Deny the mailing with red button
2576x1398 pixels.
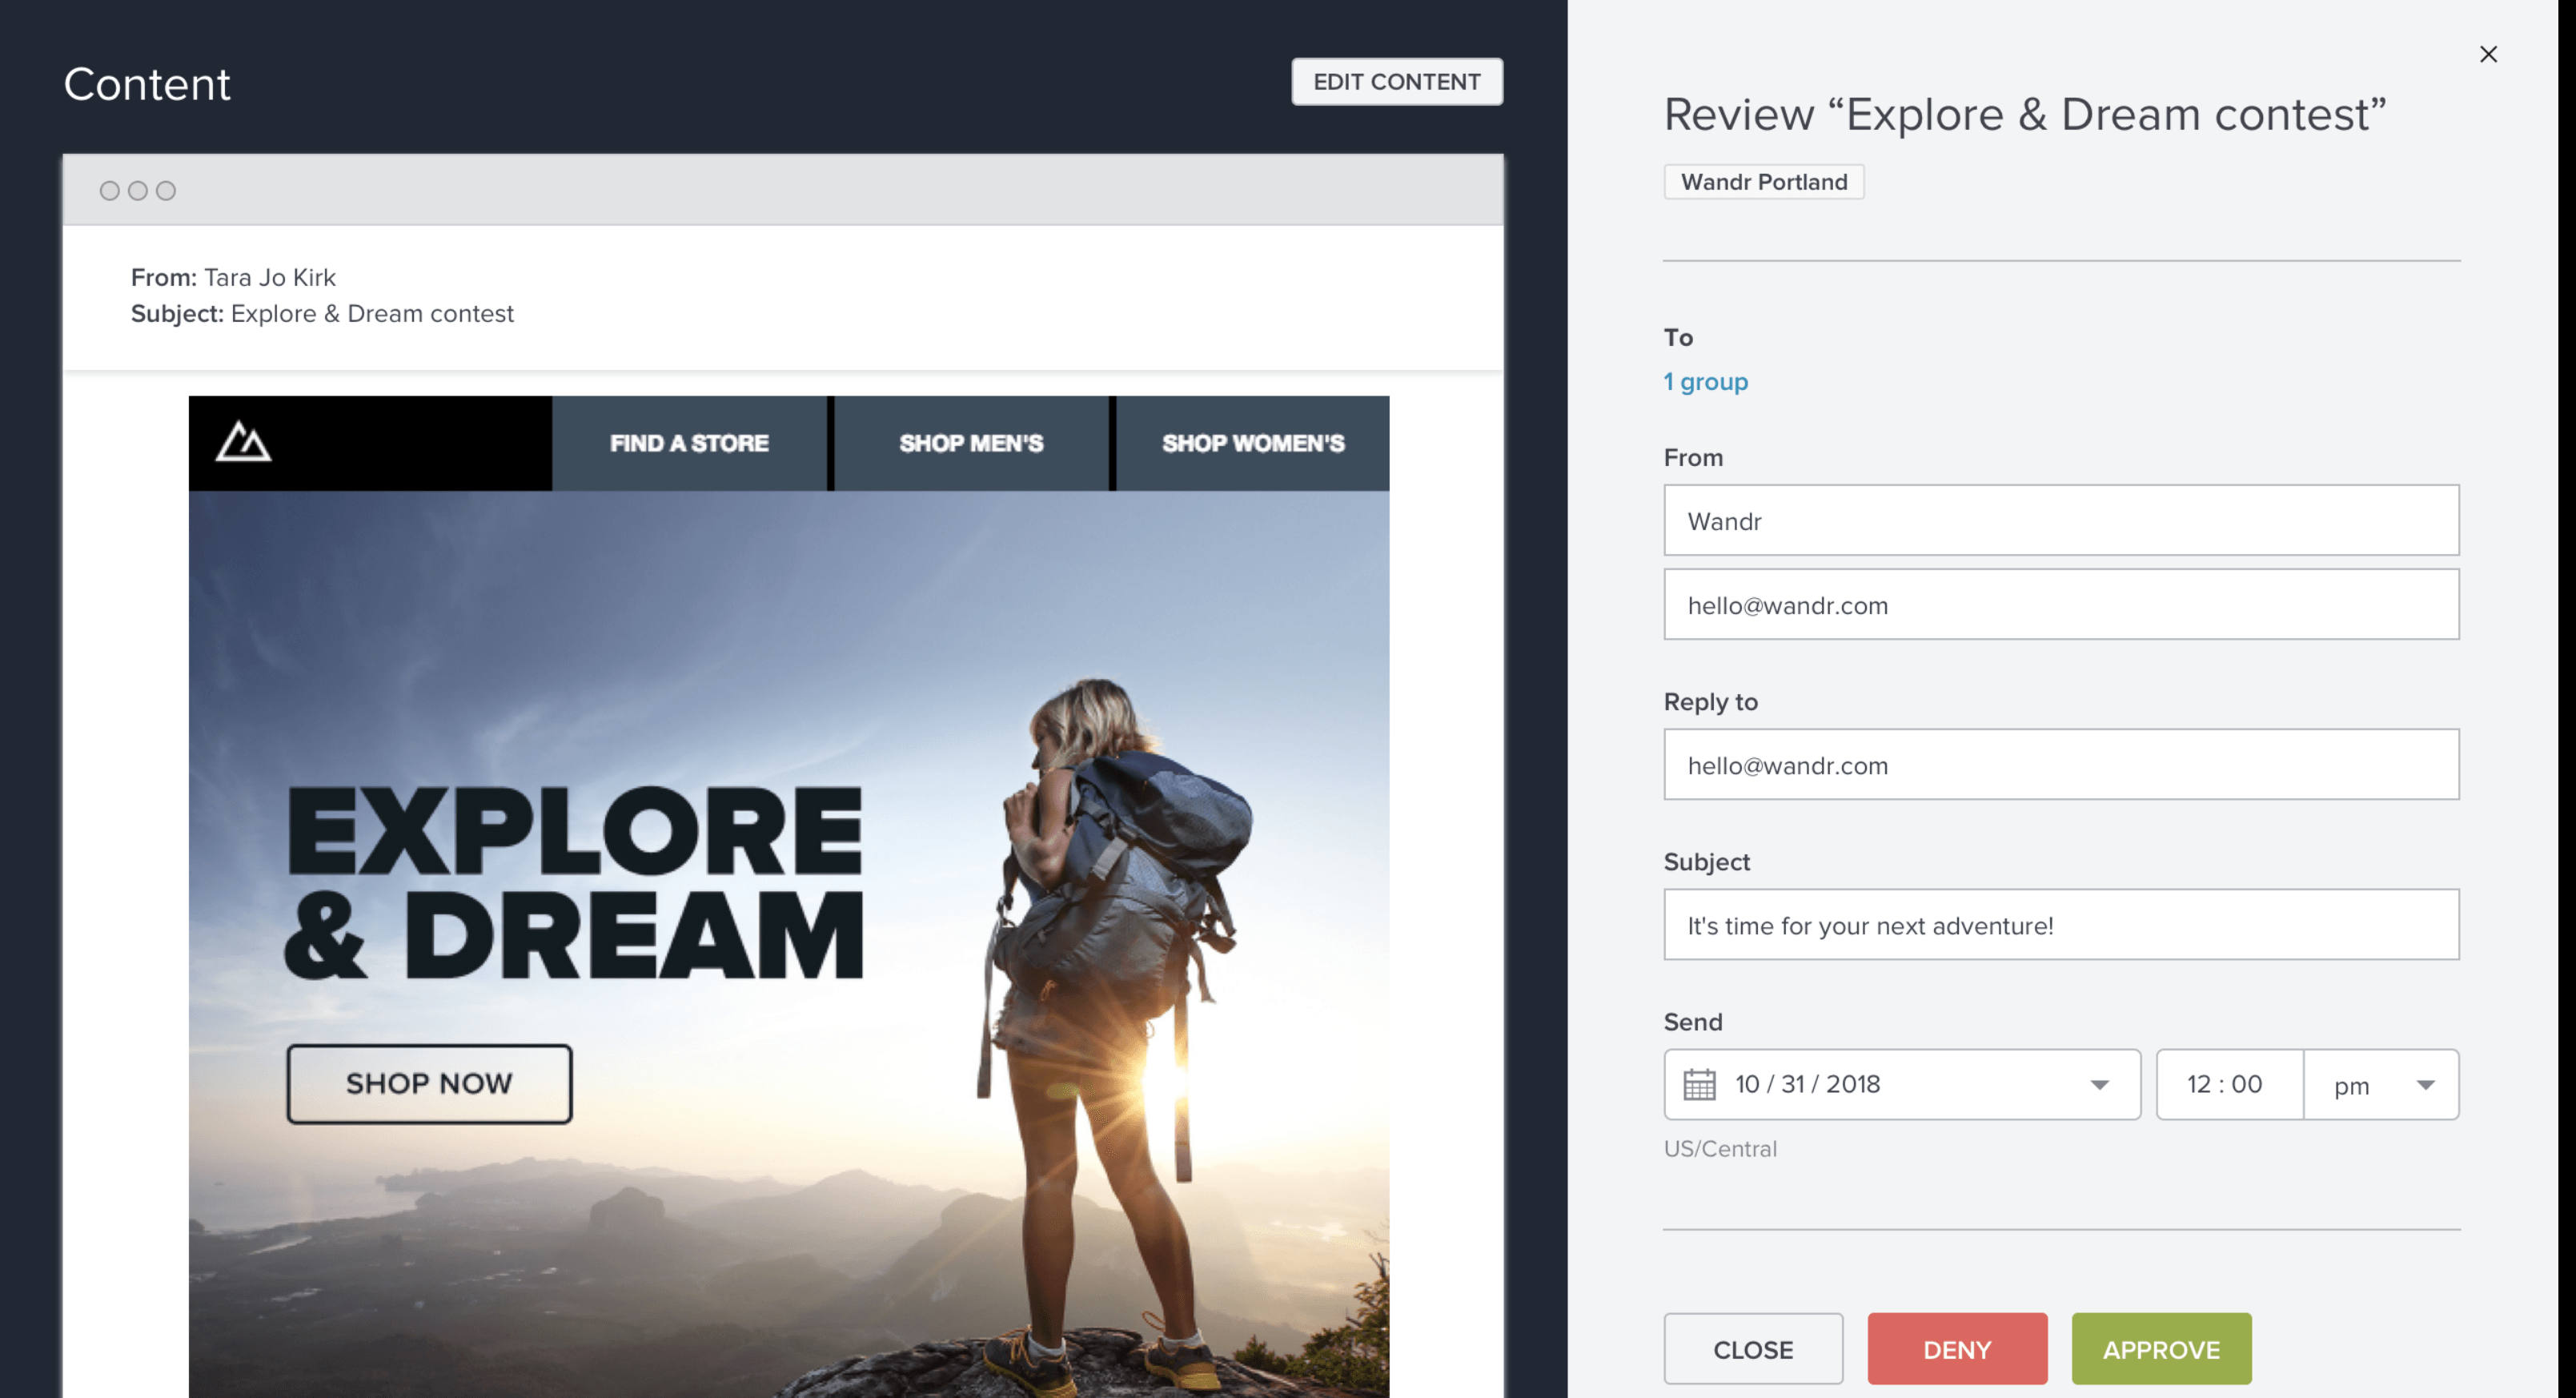point(1957,1349)
